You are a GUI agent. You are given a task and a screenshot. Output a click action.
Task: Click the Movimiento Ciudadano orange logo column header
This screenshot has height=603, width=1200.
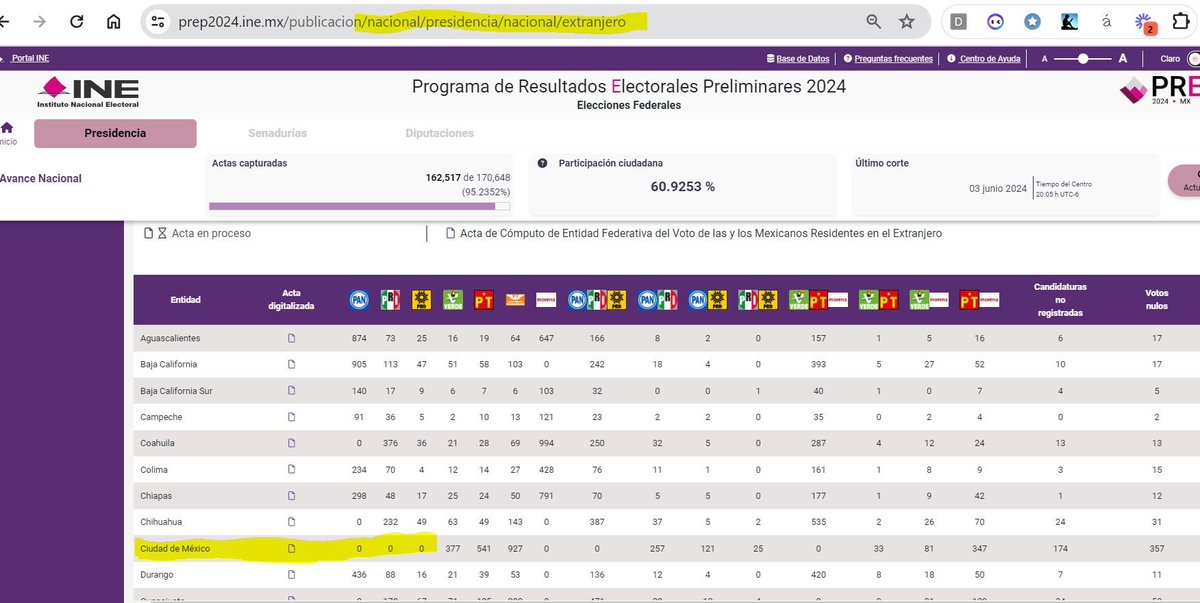click(x=516, y=299)
